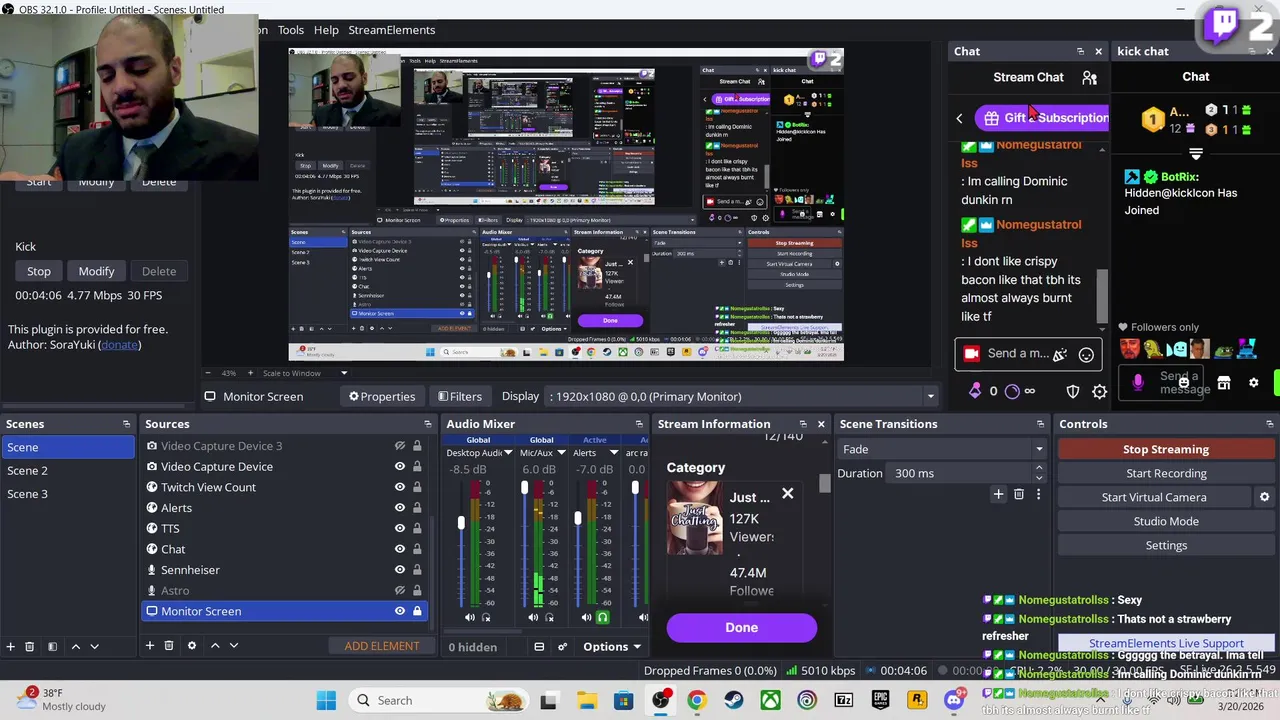Image resolution: width=1280 pixels, height=720 pixels.
Task: Stop the live stream
Action: [1166, 449]
